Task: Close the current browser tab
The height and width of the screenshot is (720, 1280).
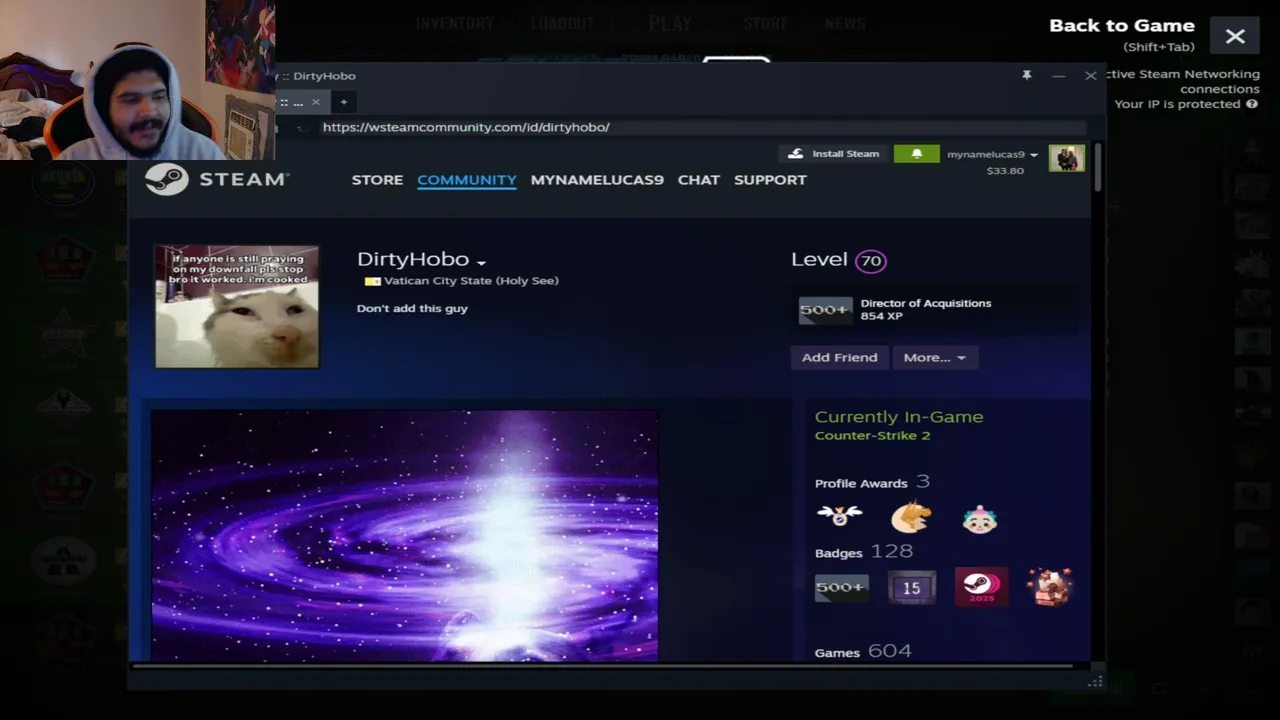Action: 315,101
